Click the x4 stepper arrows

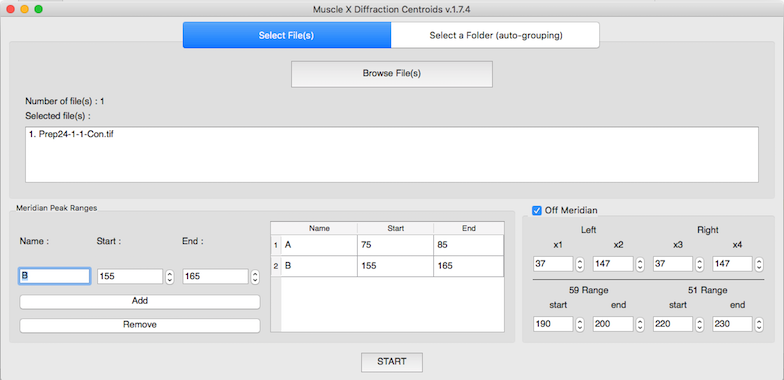(759, 264)
